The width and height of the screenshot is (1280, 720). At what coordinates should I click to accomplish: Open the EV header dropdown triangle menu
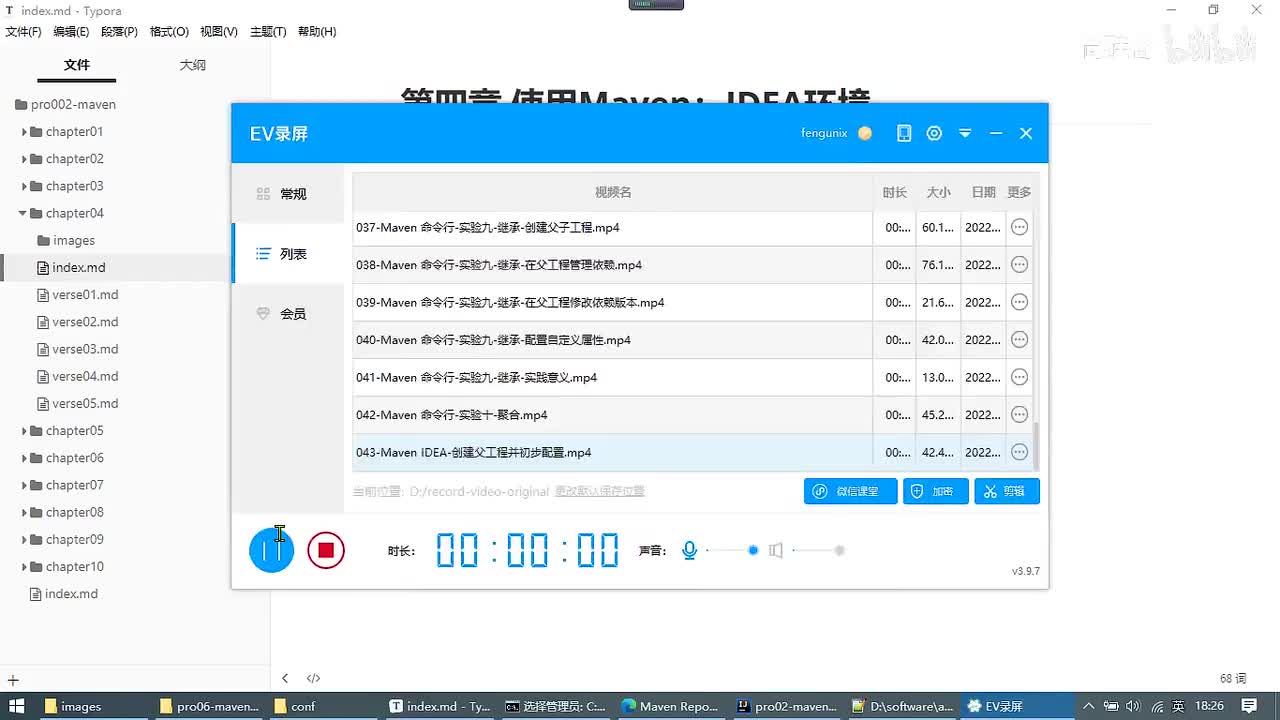pyautogui.click(x=965, y=133)
